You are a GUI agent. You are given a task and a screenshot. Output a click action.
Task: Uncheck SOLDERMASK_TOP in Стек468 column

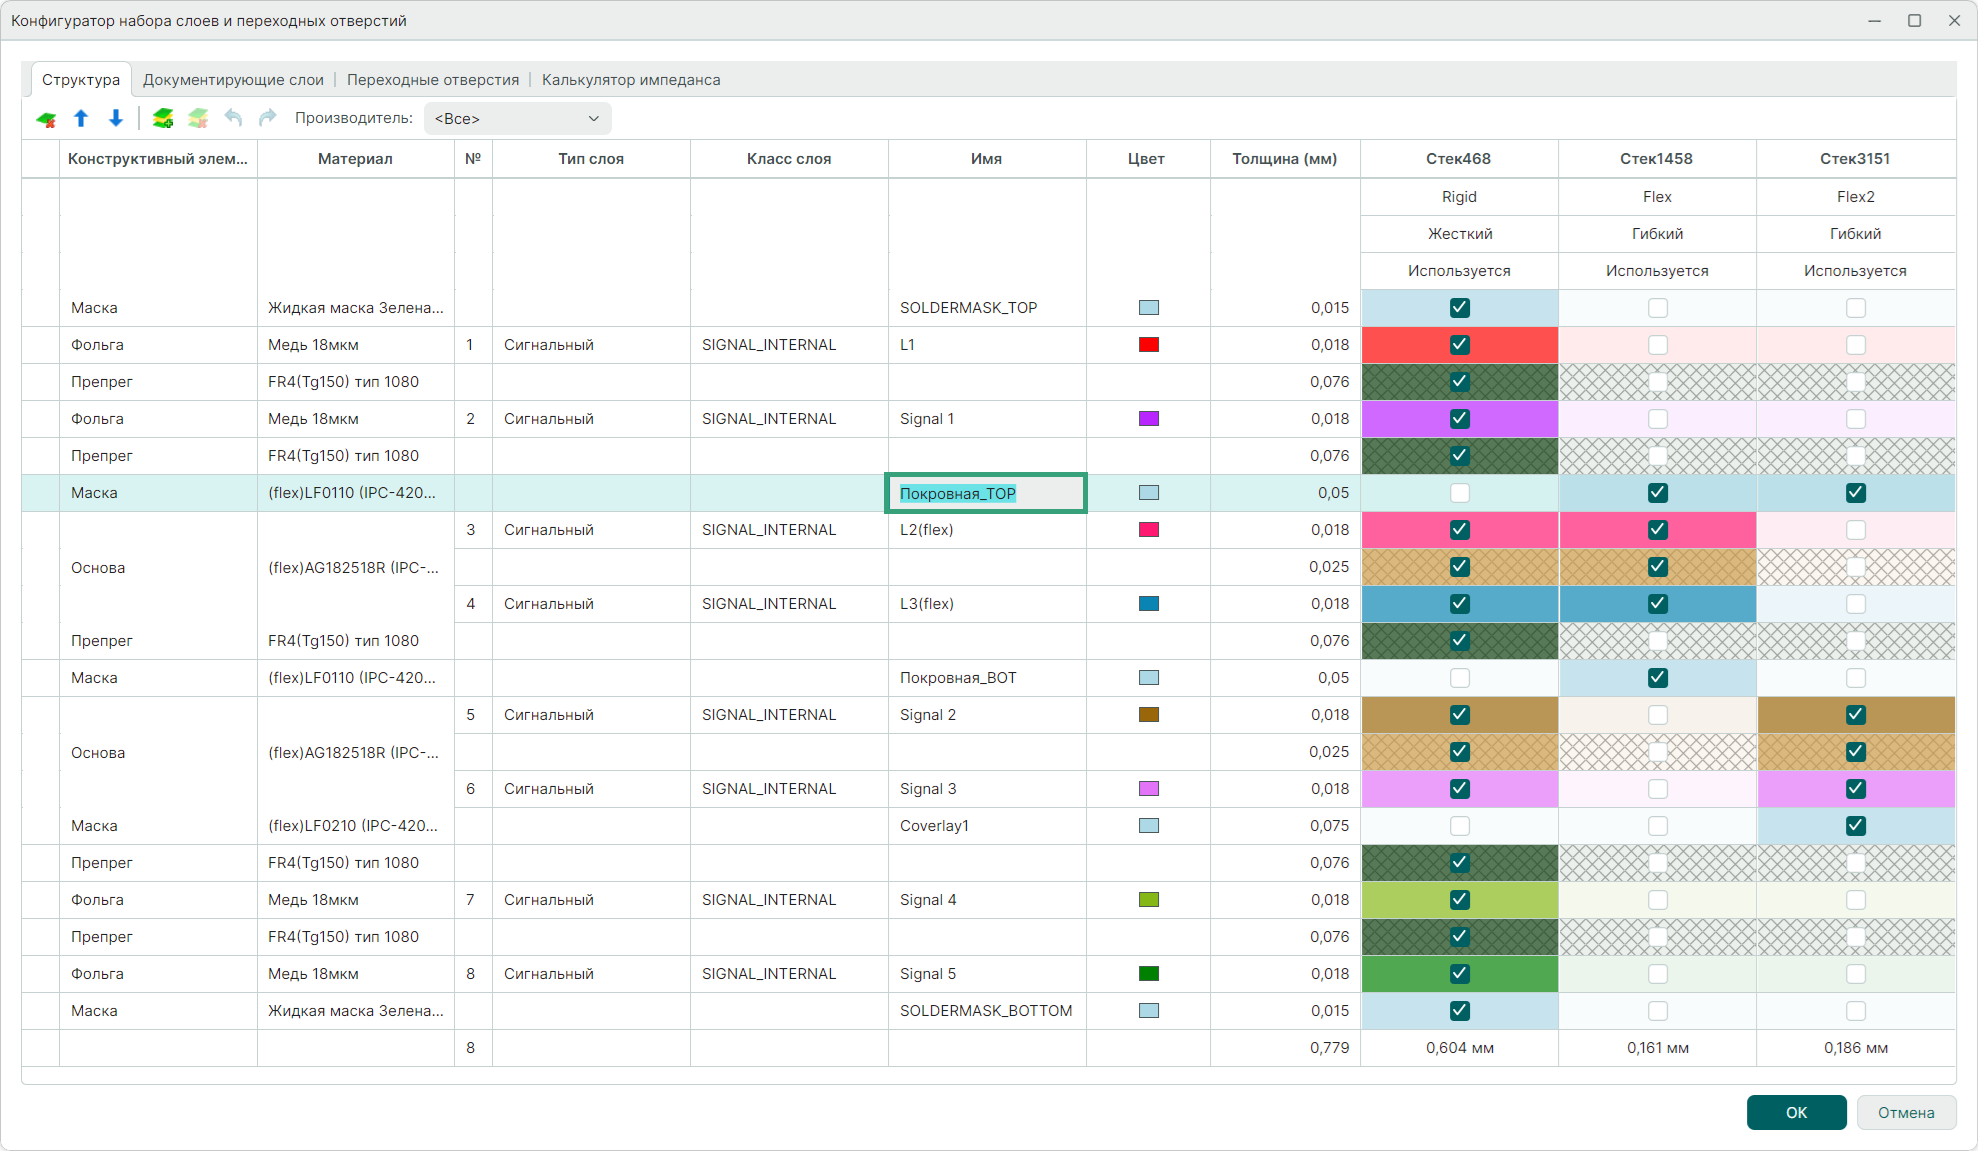coord(1459,308)
